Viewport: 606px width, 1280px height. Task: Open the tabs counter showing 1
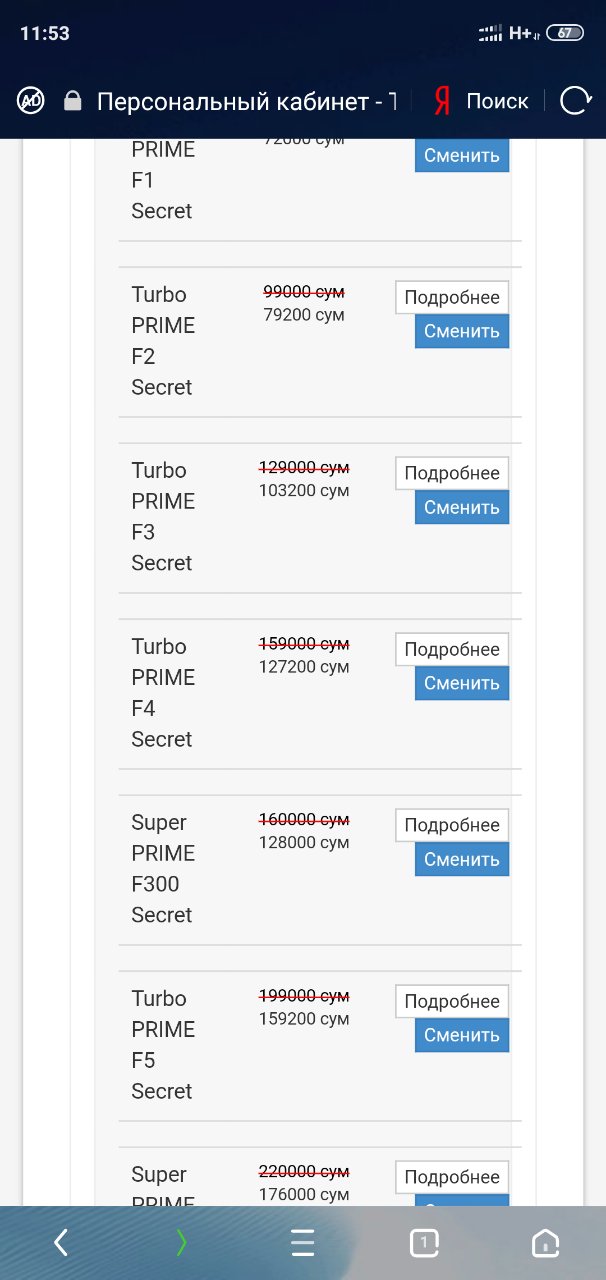424,1243
